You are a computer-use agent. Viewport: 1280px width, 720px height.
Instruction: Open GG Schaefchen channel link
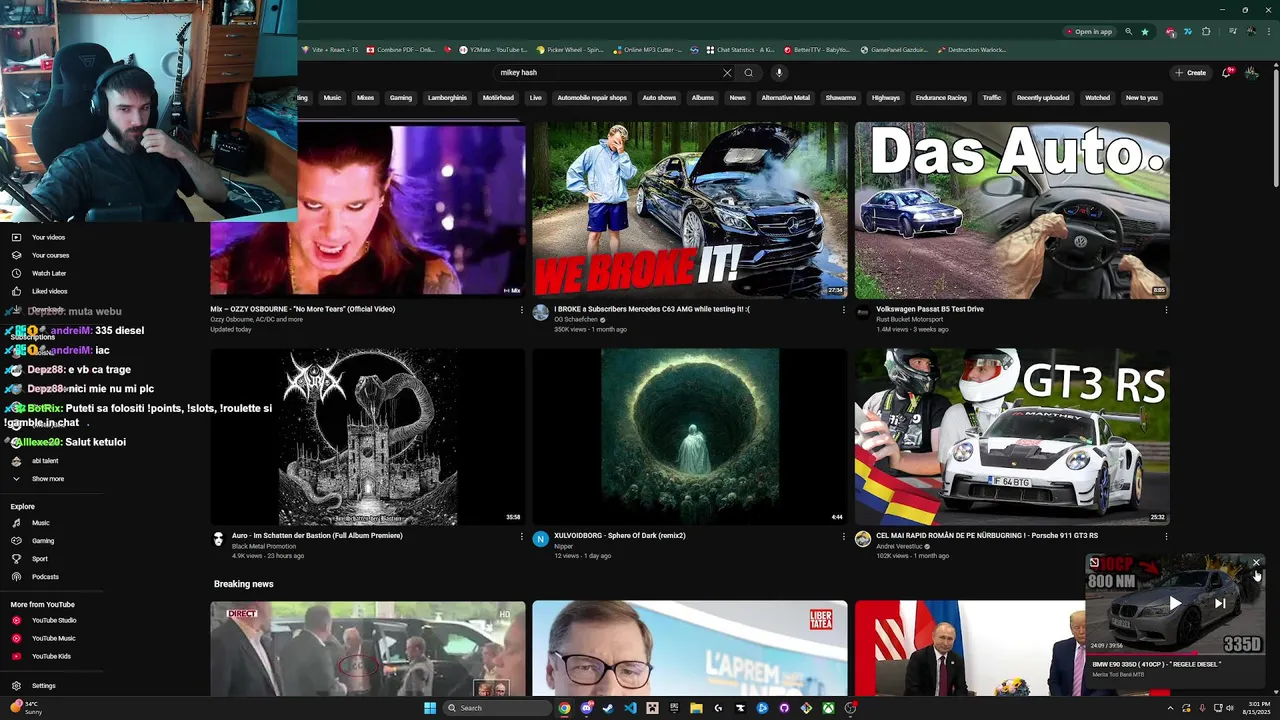(575, 319)
